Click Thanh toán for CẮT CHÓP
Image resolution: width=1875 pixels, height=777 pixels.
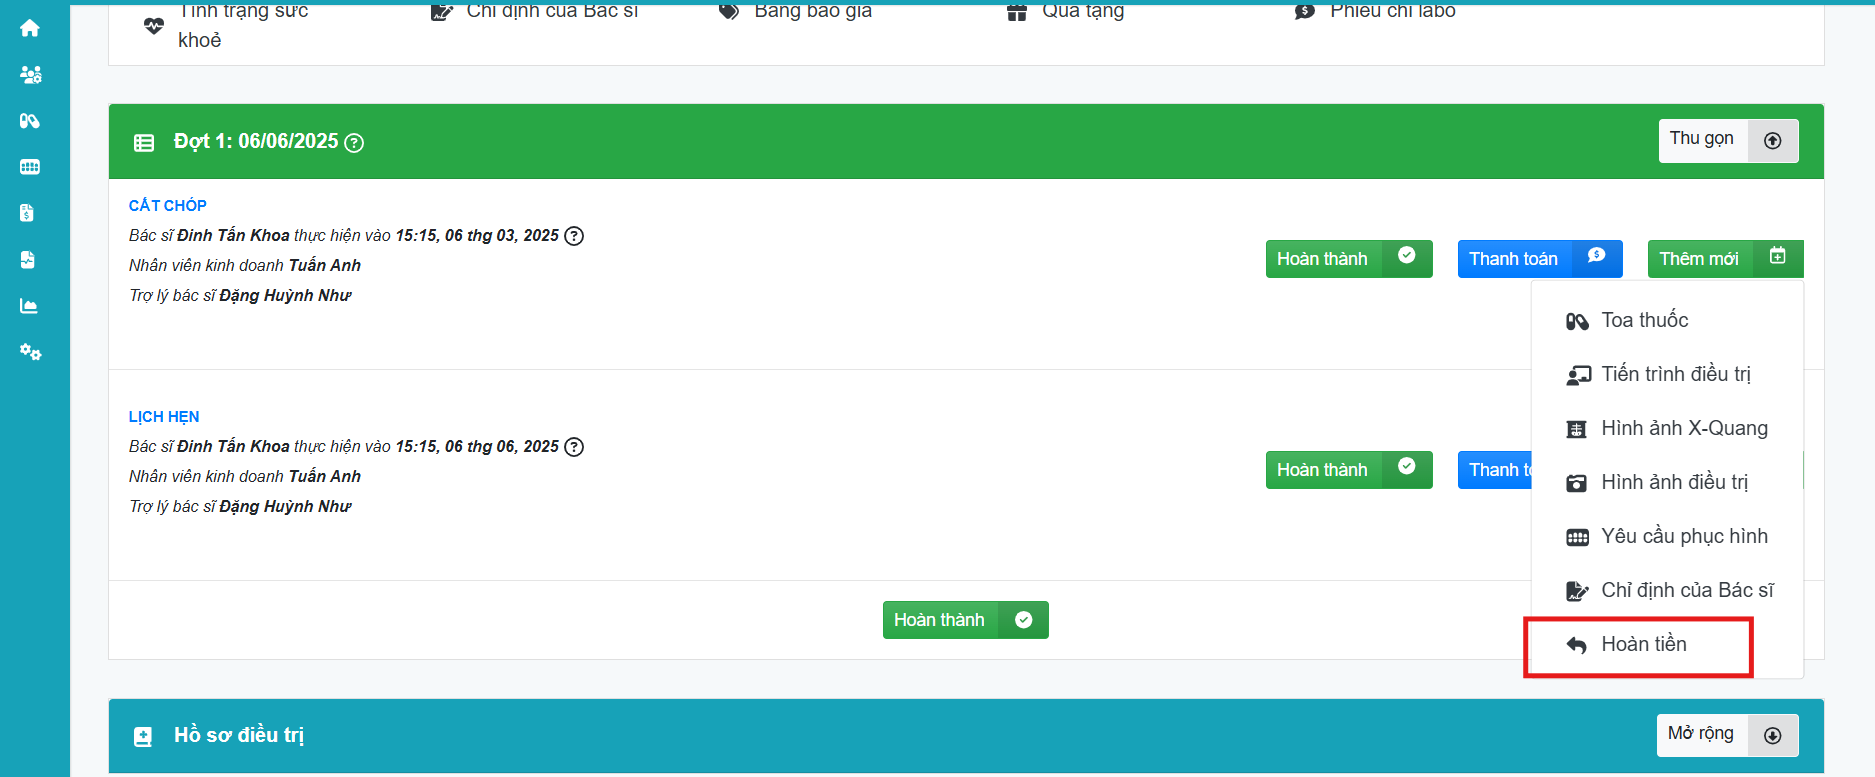[1538, 259]
